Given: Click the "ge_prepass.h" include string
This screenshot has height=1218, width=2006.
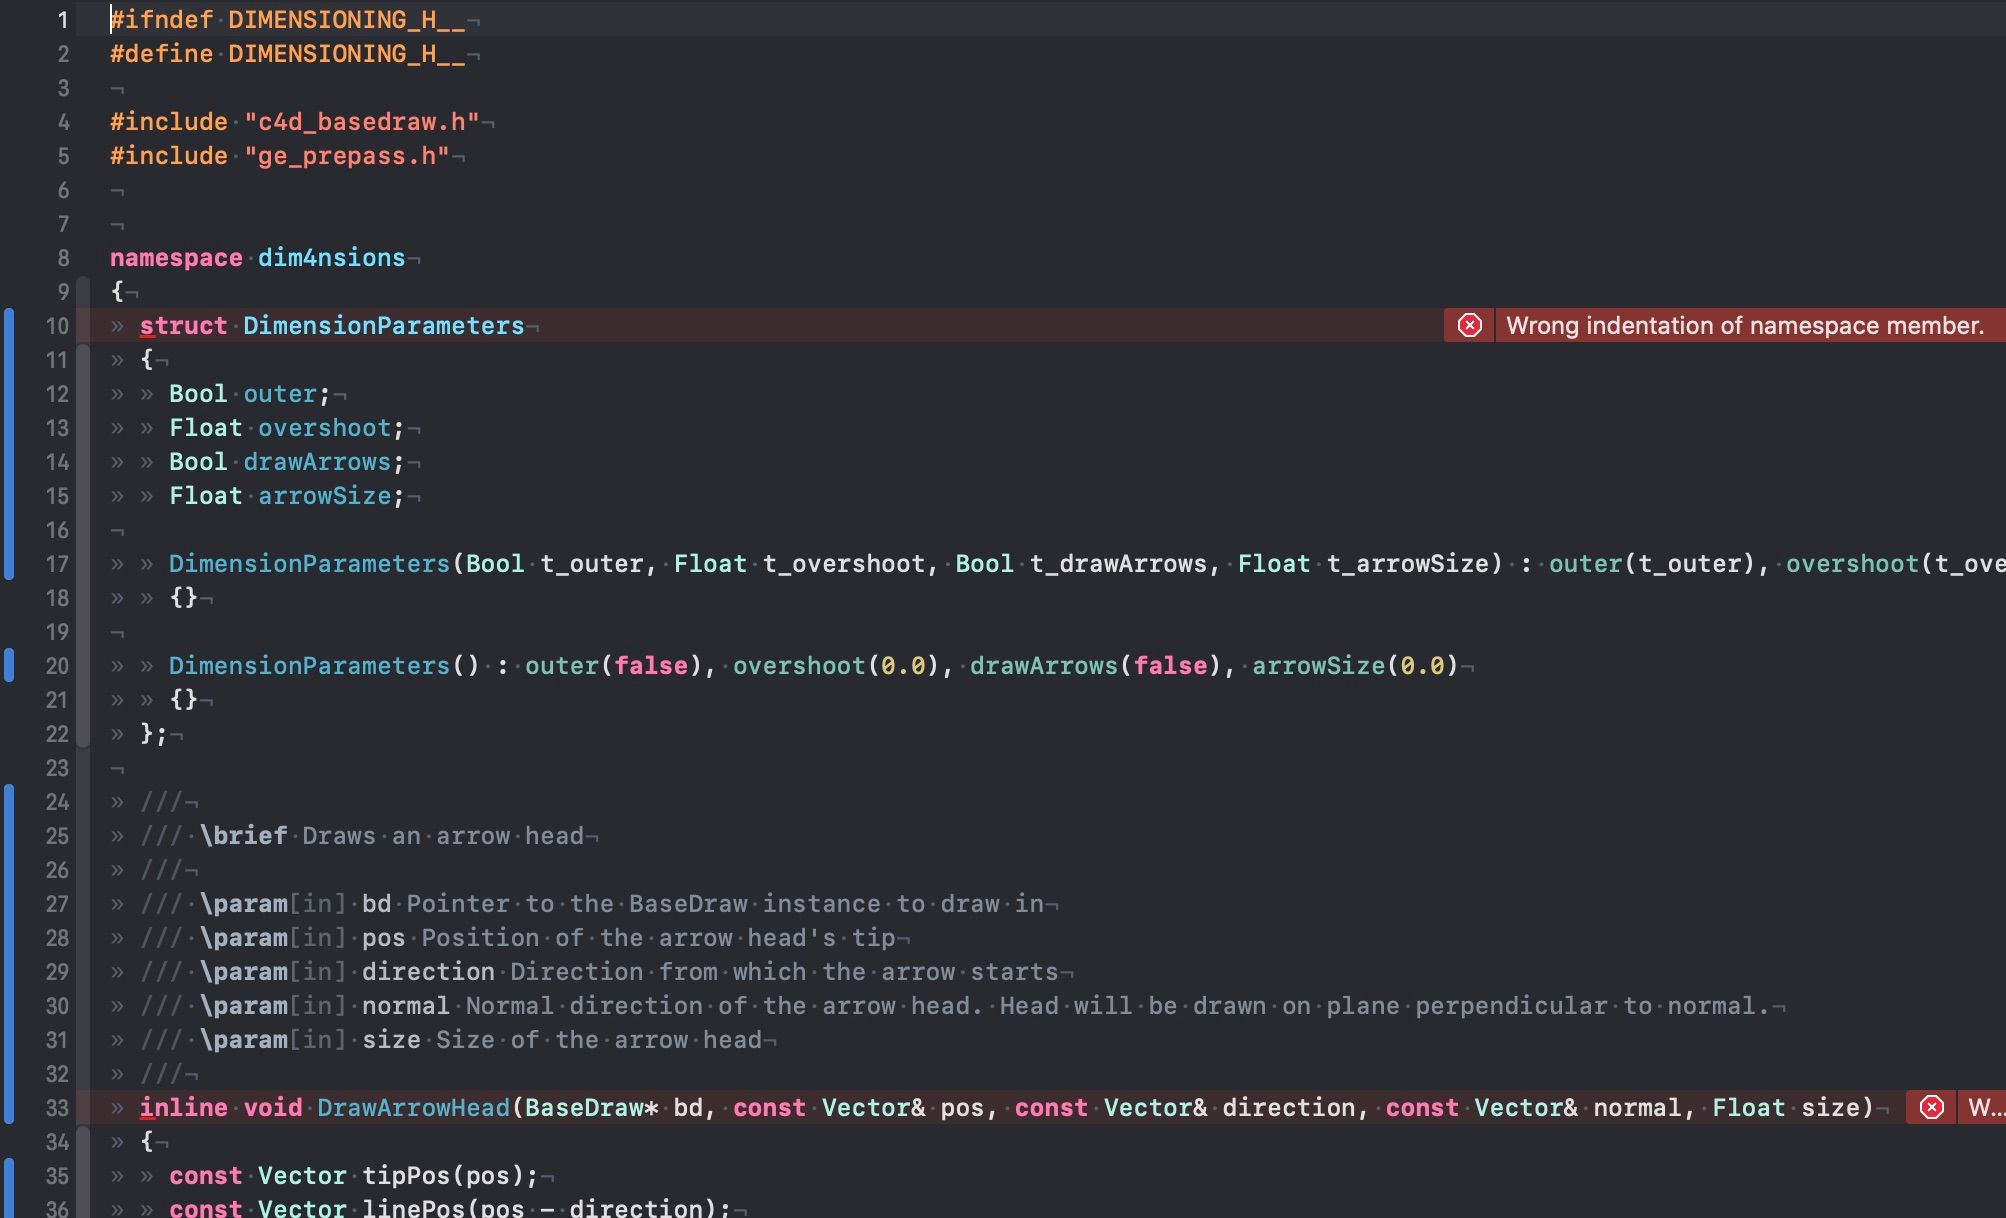Looking at the screenshot, I should (x=346, y=156).
